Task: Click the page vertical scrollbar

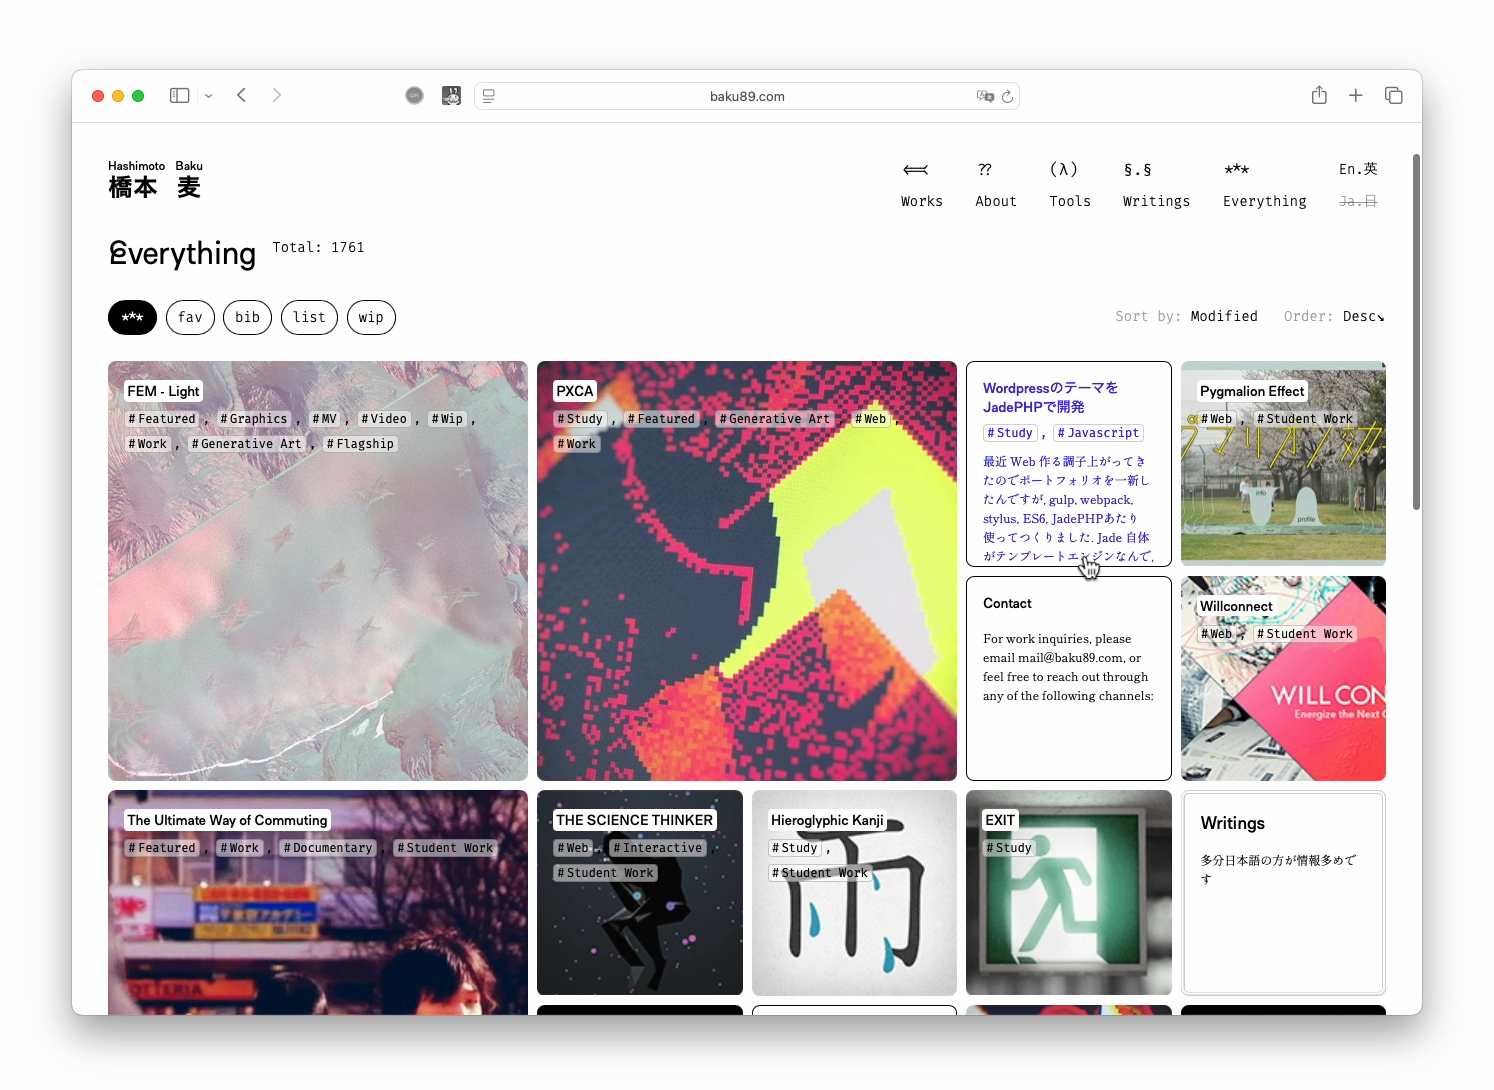Action: tap(1416, 330)
